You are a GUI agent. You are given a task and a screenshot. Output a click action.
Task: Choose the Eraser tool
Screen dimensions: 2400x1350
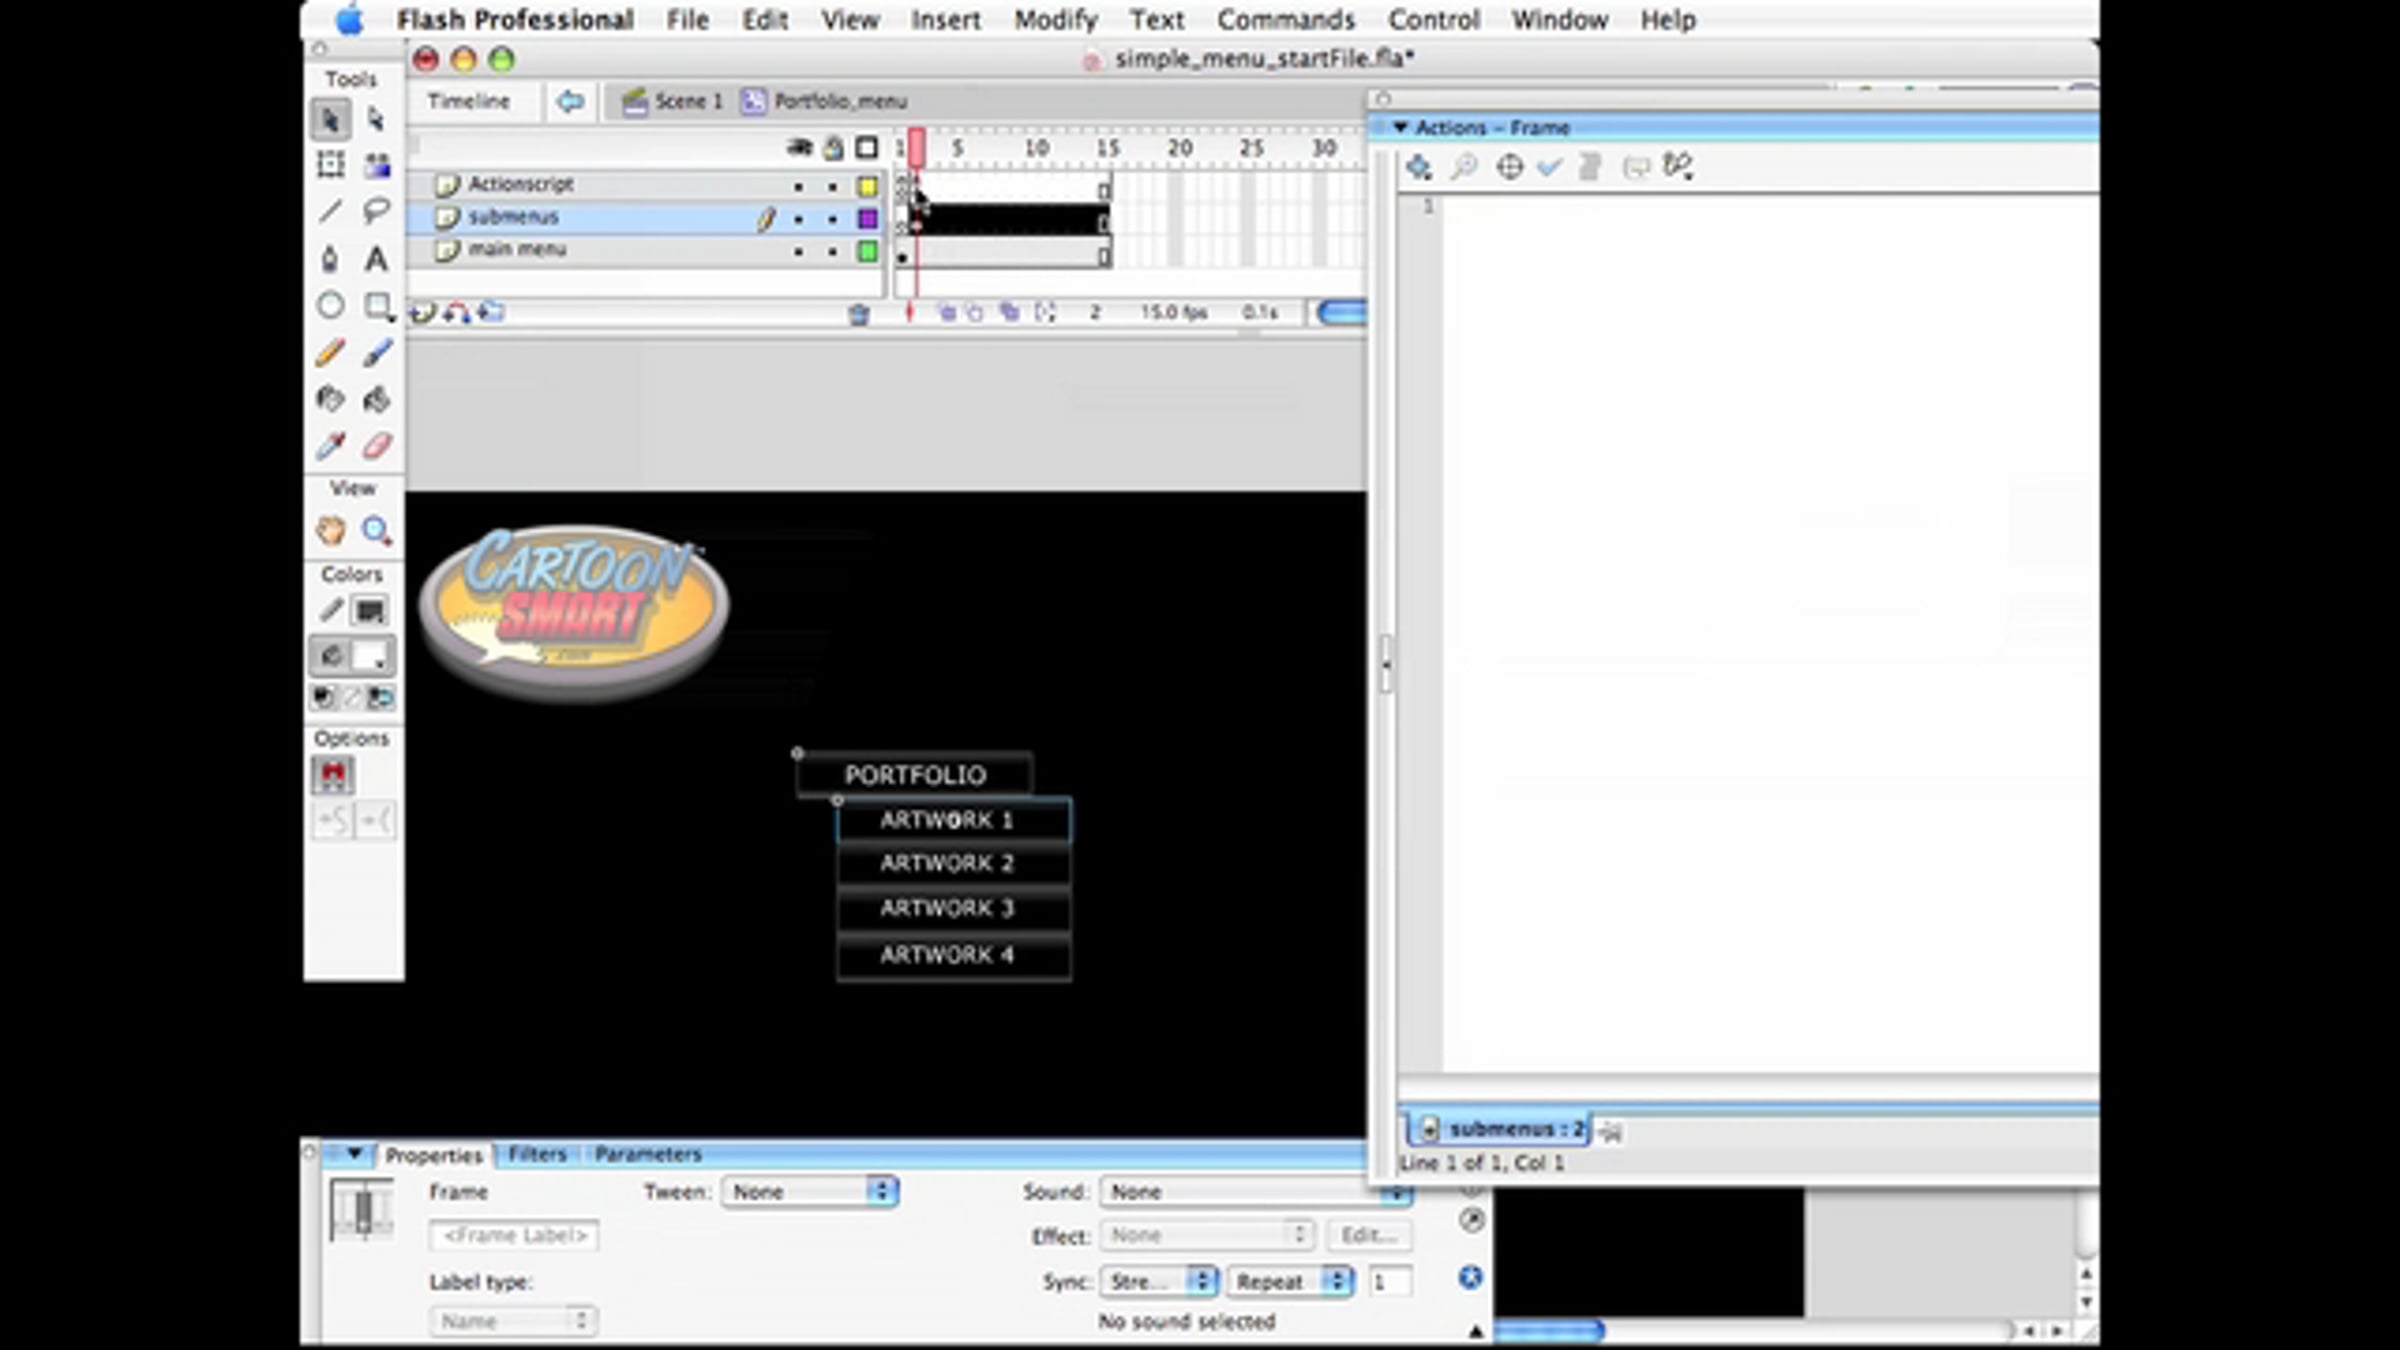tap(376, 446)
